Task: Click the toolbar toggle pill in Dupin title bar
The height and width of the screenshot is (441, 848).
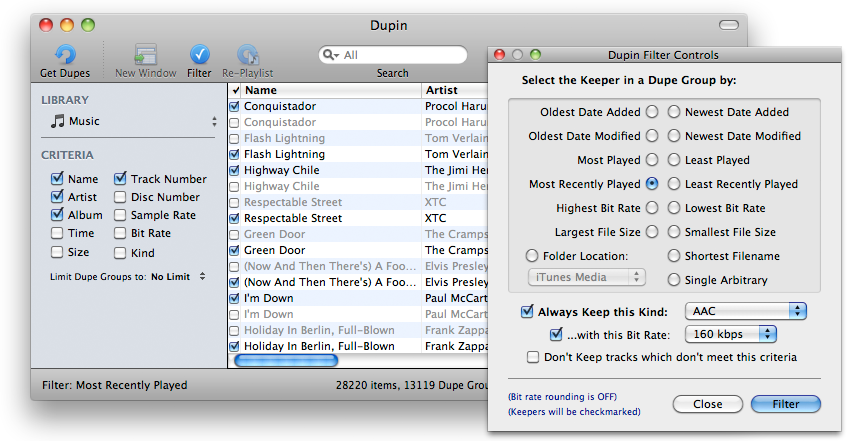Action: tap(728, 25)
